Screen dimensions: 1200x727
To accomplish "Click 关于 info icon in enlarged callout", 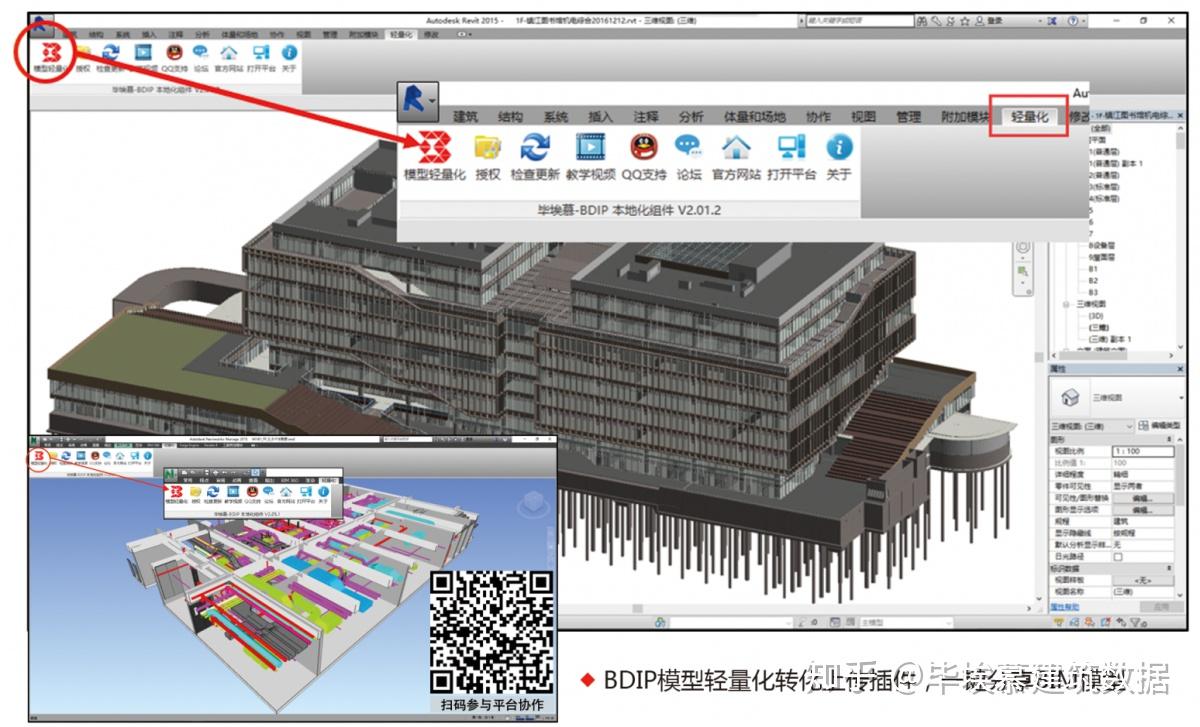I will point(838,147).
